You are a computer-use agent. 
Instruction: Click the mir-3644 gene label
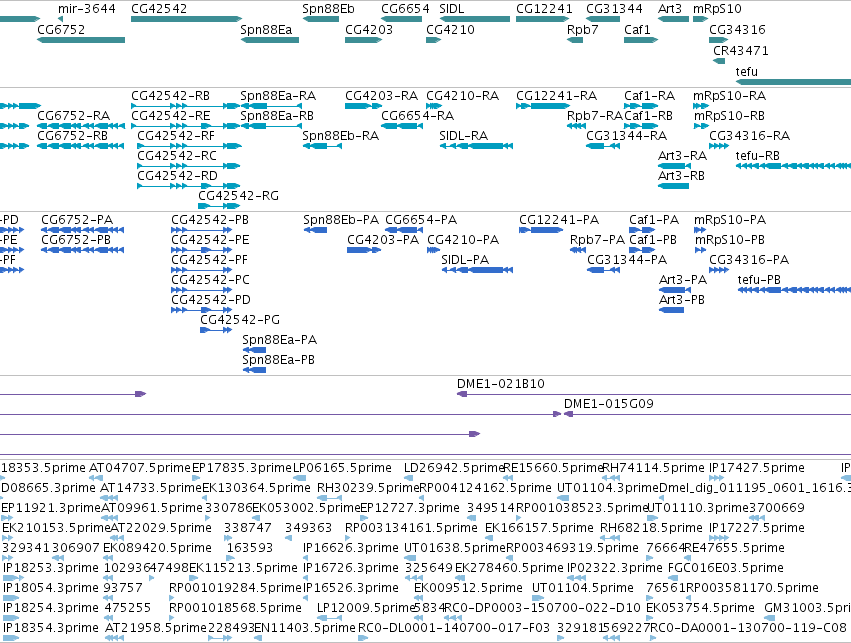pos(87,9)
